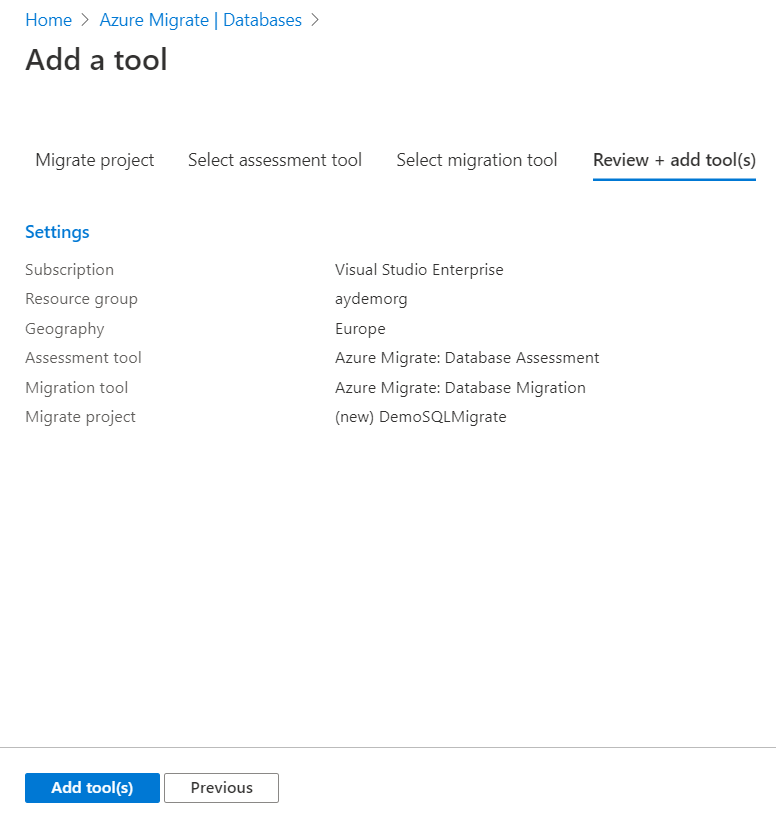
Task: Open the Select assessment tool tab
Action: tap(275, 160)
